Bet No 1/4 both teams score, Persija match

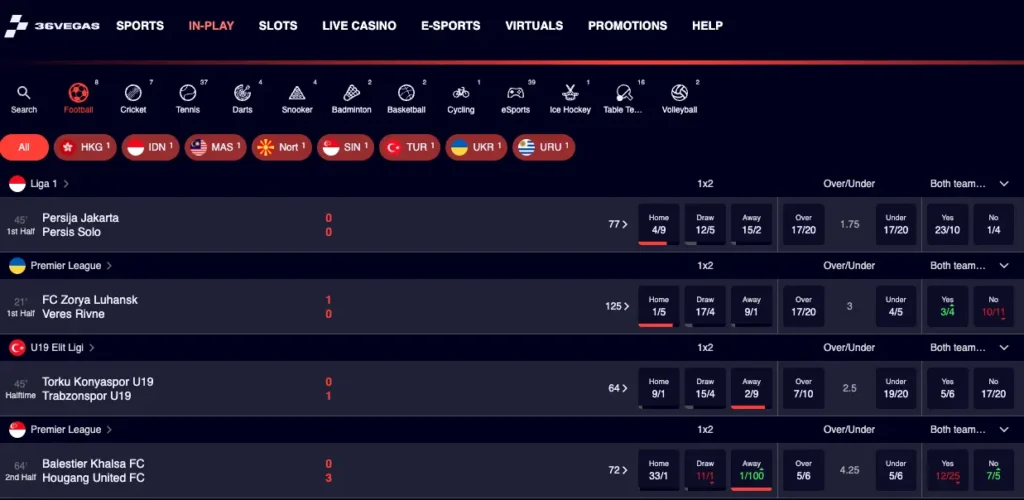pyautogui.click(x=994, y=225)
